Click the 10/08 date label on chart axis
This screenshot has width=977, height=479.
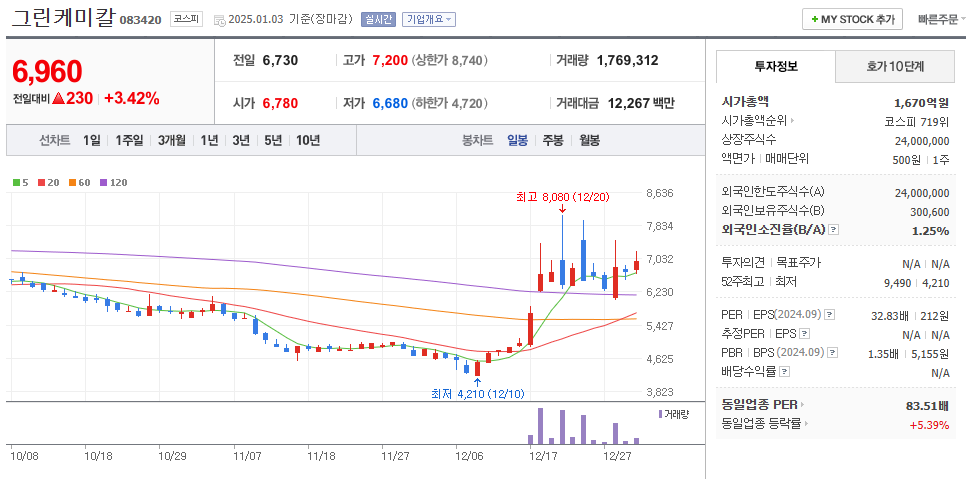25,456
